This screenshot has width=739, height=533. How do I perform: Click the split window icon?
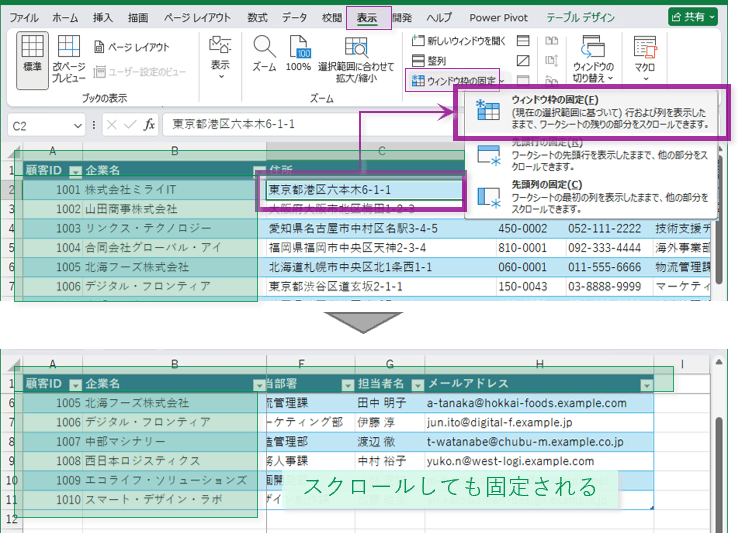(x=523, y=41)
